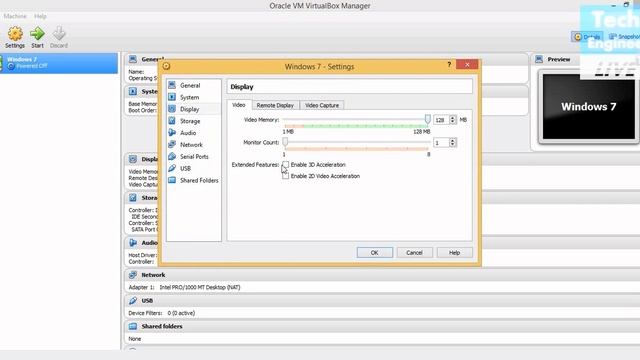Click the Details view button
640x360 pixels.
coord(587,37)
